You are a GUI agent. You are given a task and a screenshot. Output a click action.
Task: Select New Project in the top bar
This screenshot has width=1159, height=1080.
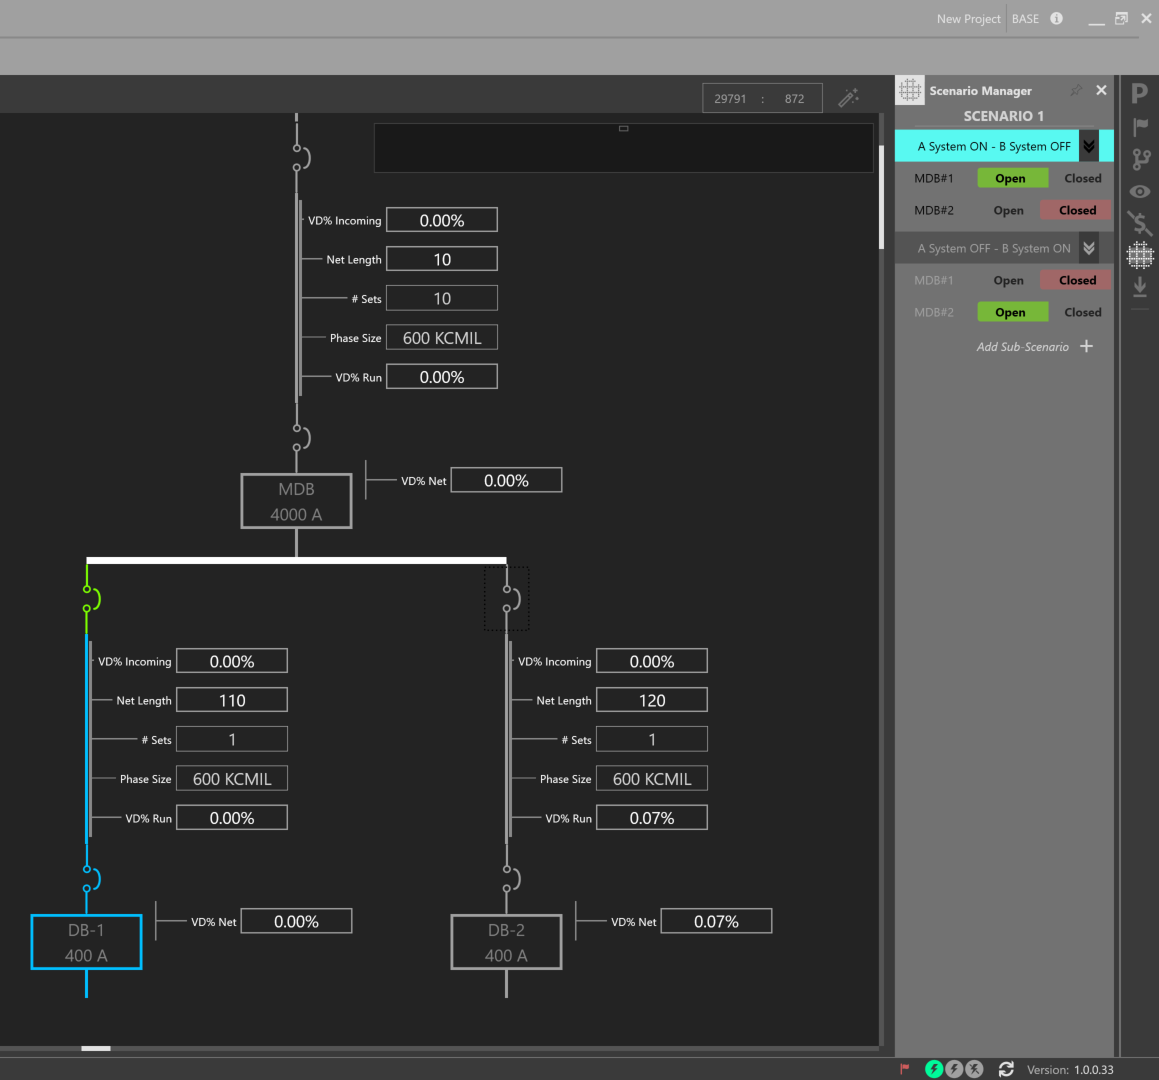(967, 18)
